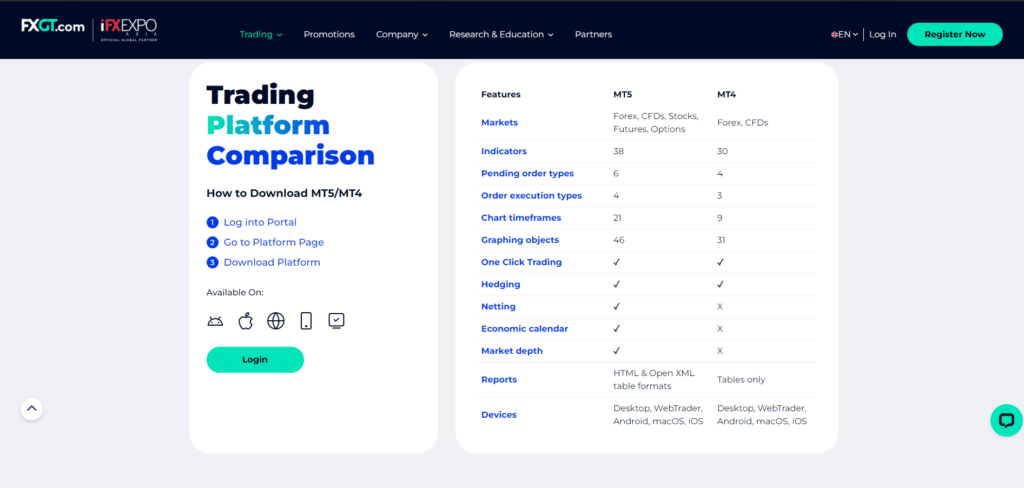The image size is (1024, 488).
Task: Click the Android platform icon
Action: click(215, 321)
